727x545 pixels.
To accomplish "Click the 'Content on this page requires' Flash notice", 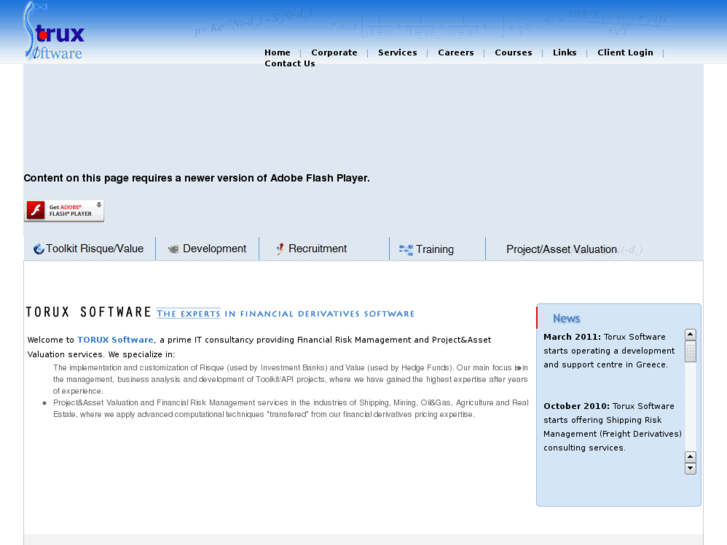I will tap(197, 178).
